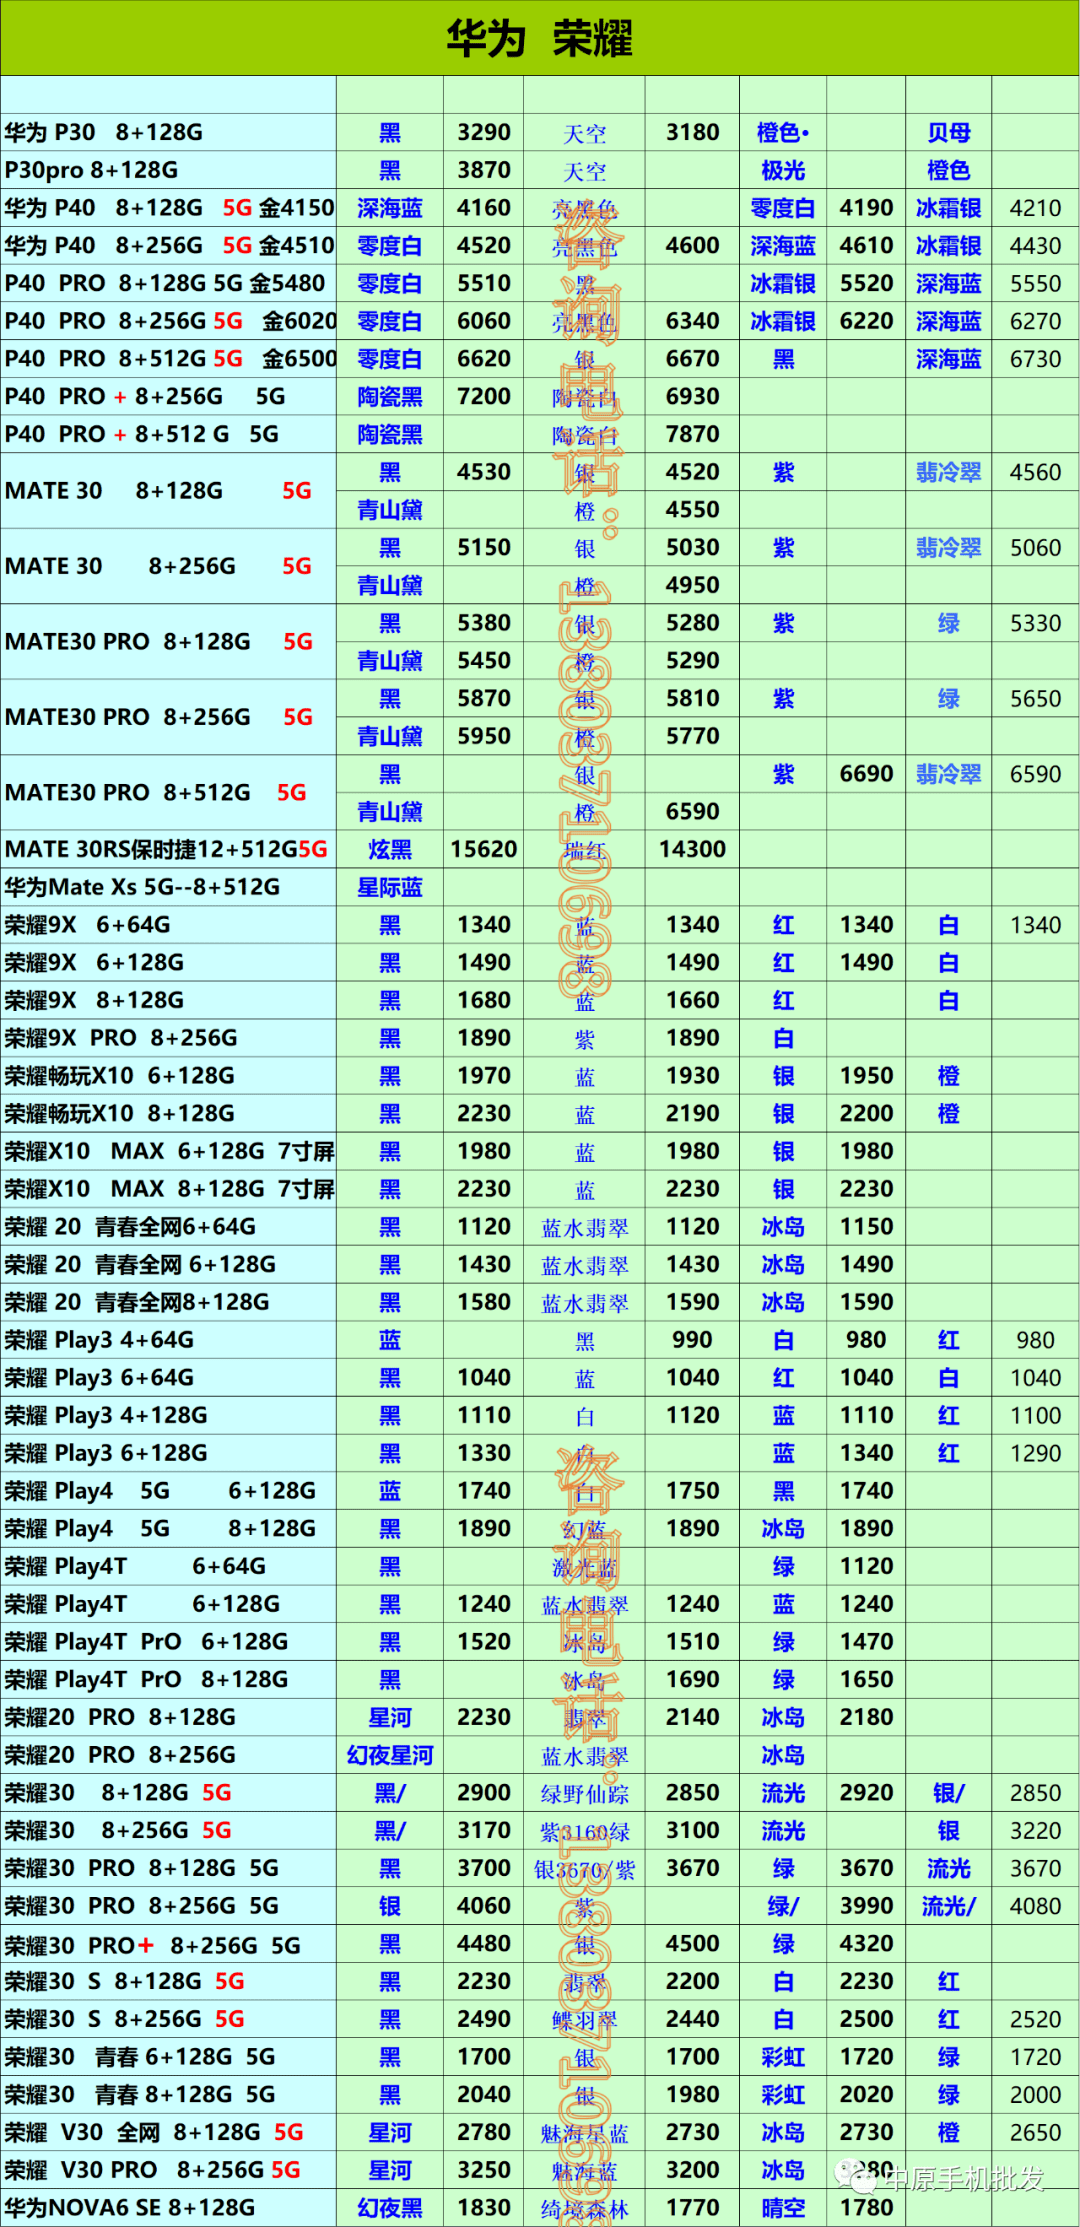Screen dimensions: 1080x2227
Task: Click 彩虹 color in 荣耀30 青春 6+128G row
Action: coord(783,2058)
